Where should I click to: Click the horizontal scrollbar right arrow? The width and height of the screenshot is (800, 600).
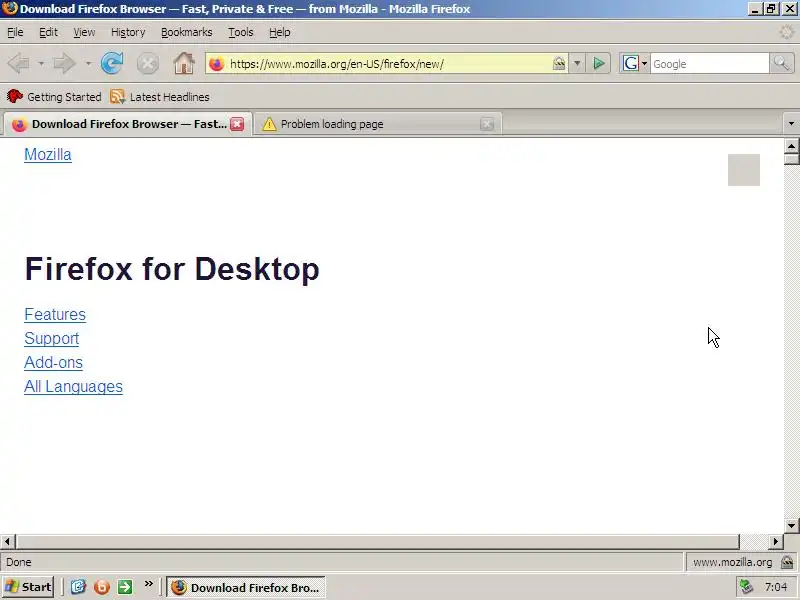776,541
